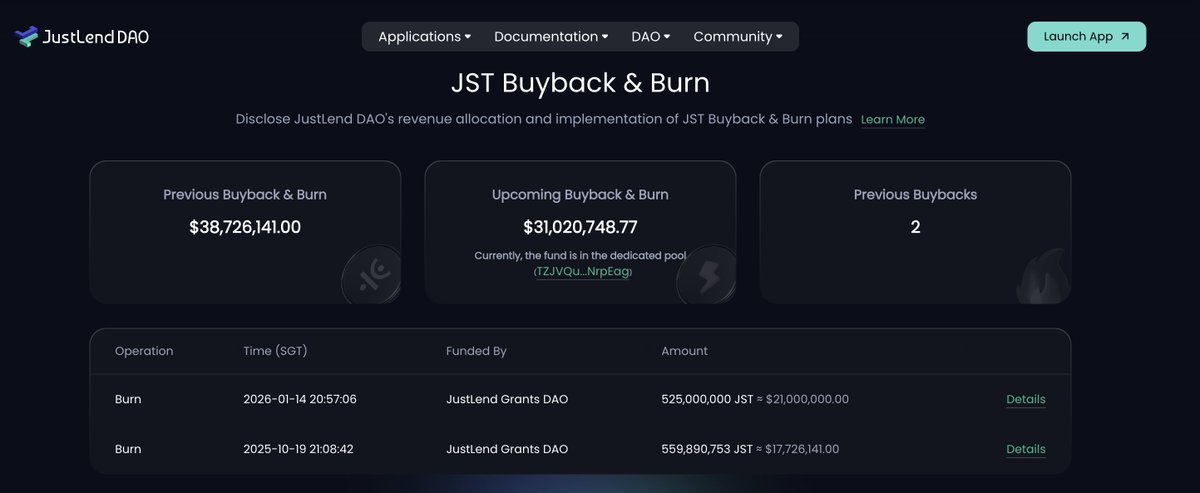Click the 2025-10-19 21:08:42 timestamp
The image size is (1200, 493).
pyautogui.click(x=298, y=450)
